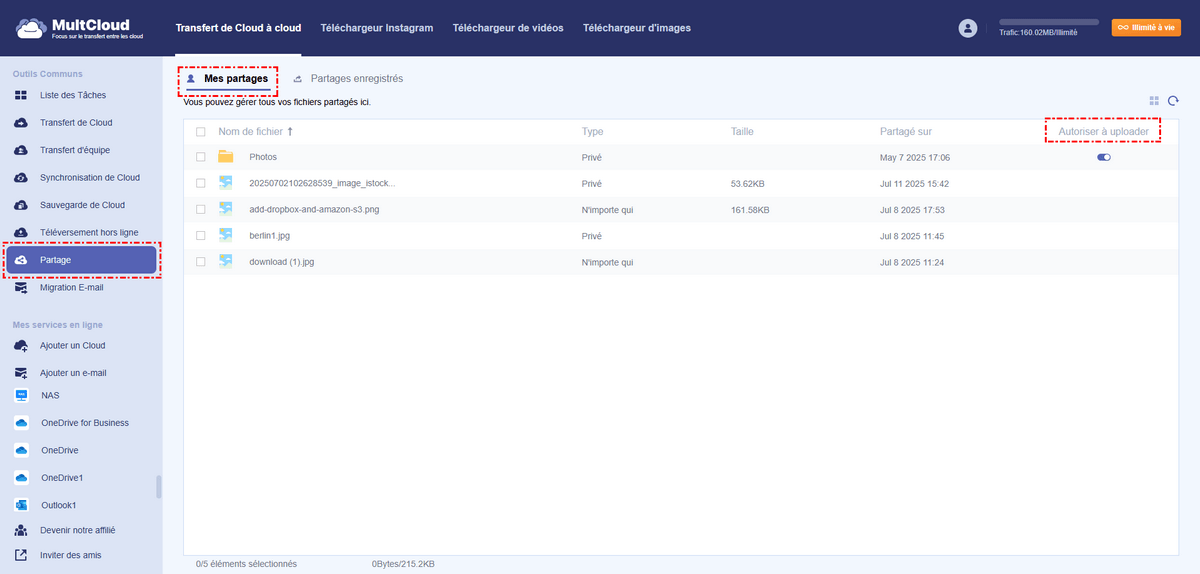The height and width of the screenshot is (574, 1200).
Task: Open Liste des Tâches in sidebar
Action: [x=72, y=95]
